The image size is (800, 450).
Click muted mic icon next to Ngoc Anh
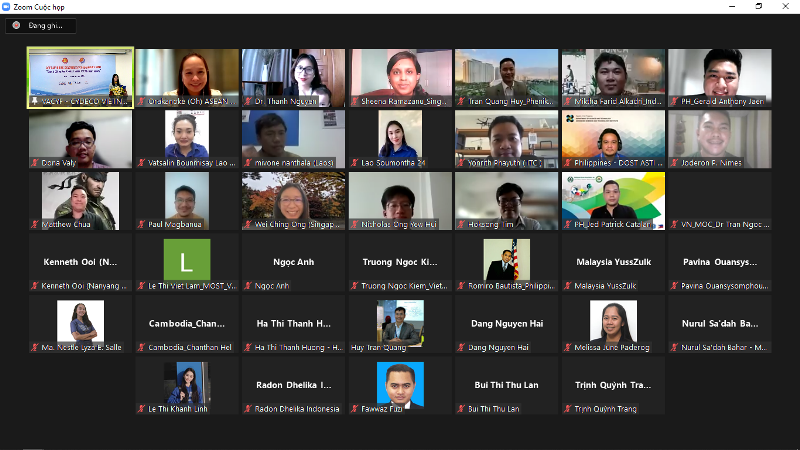[248, 286]
